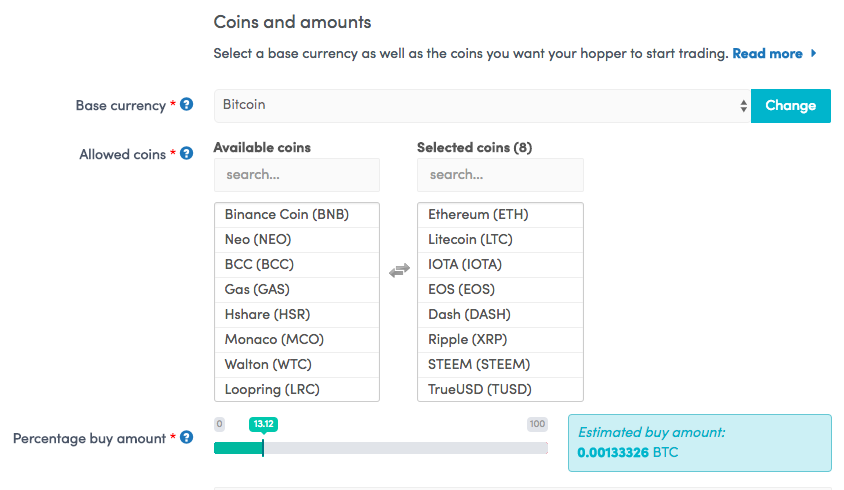The image size is (844, 490).
Task: Click the Selected coins search field
Action: point(500,174)
